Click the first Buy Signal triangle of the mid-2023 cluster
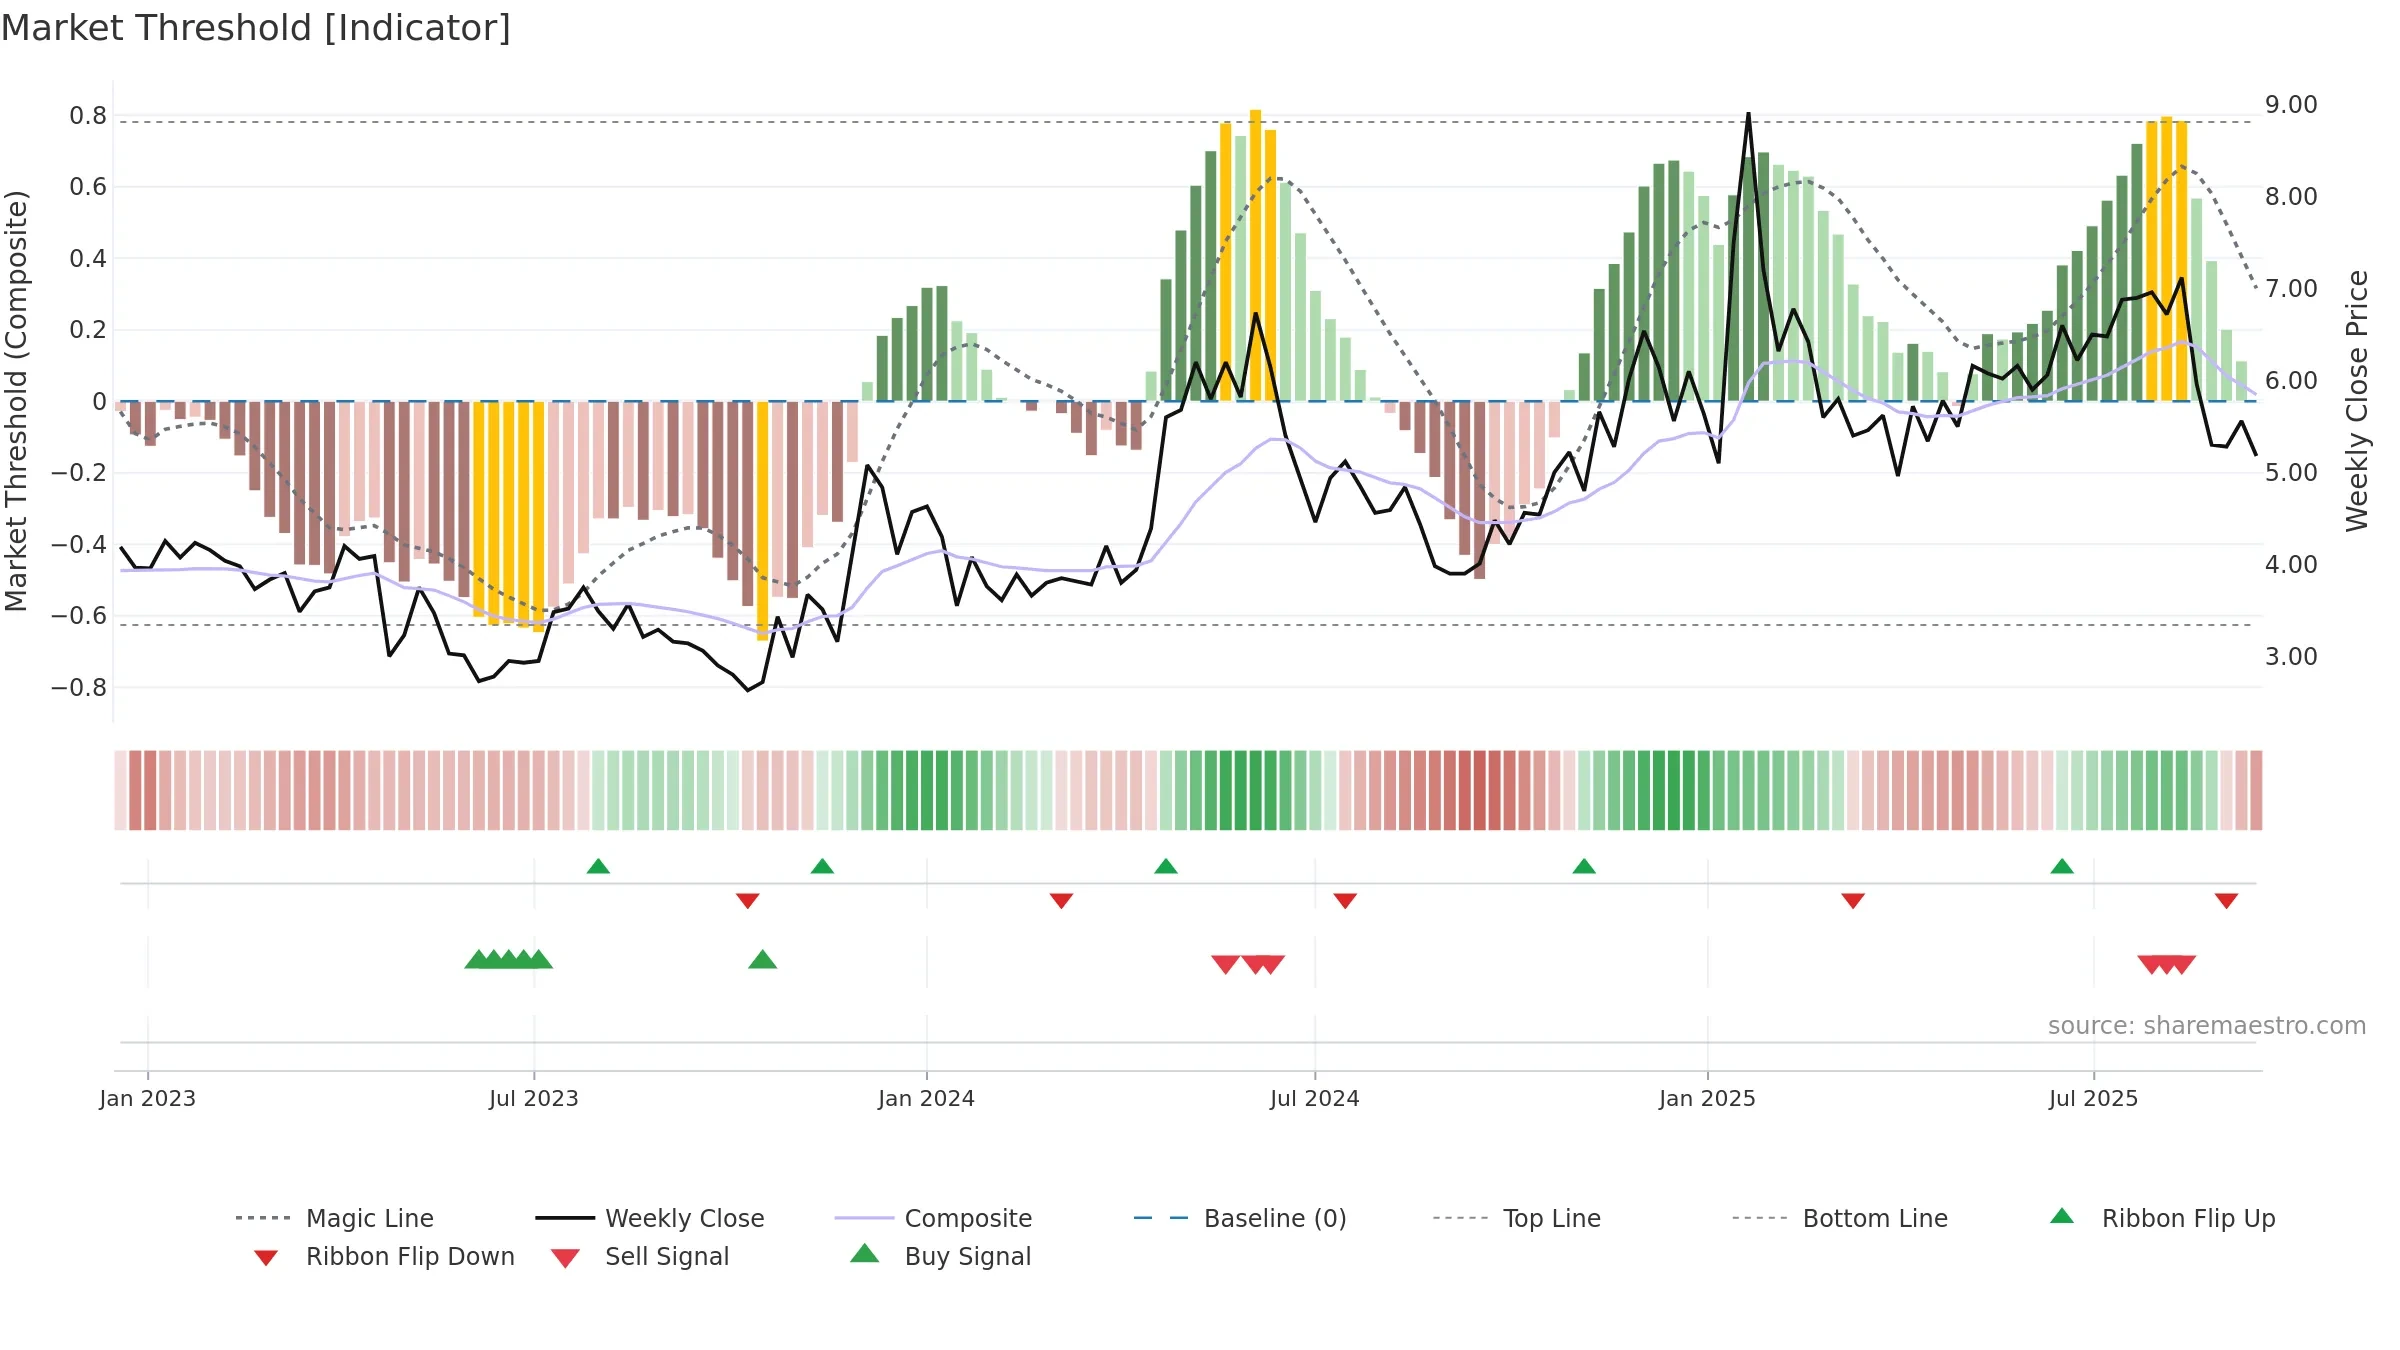Viewport: 2400px width, 1350px height. (478, 960)
